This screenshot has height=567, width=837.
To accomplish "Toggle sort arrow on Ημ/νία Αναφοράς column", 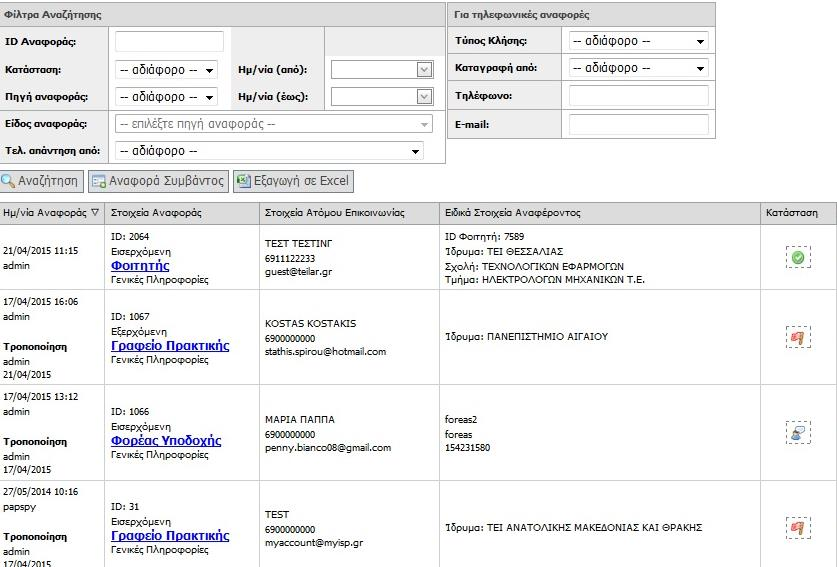I will (95, 212).
